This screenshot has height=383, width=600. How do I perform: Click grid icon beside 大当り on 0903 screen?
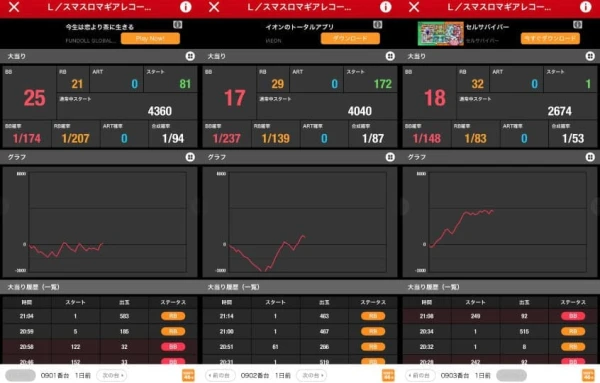click(x=590, y=56)
